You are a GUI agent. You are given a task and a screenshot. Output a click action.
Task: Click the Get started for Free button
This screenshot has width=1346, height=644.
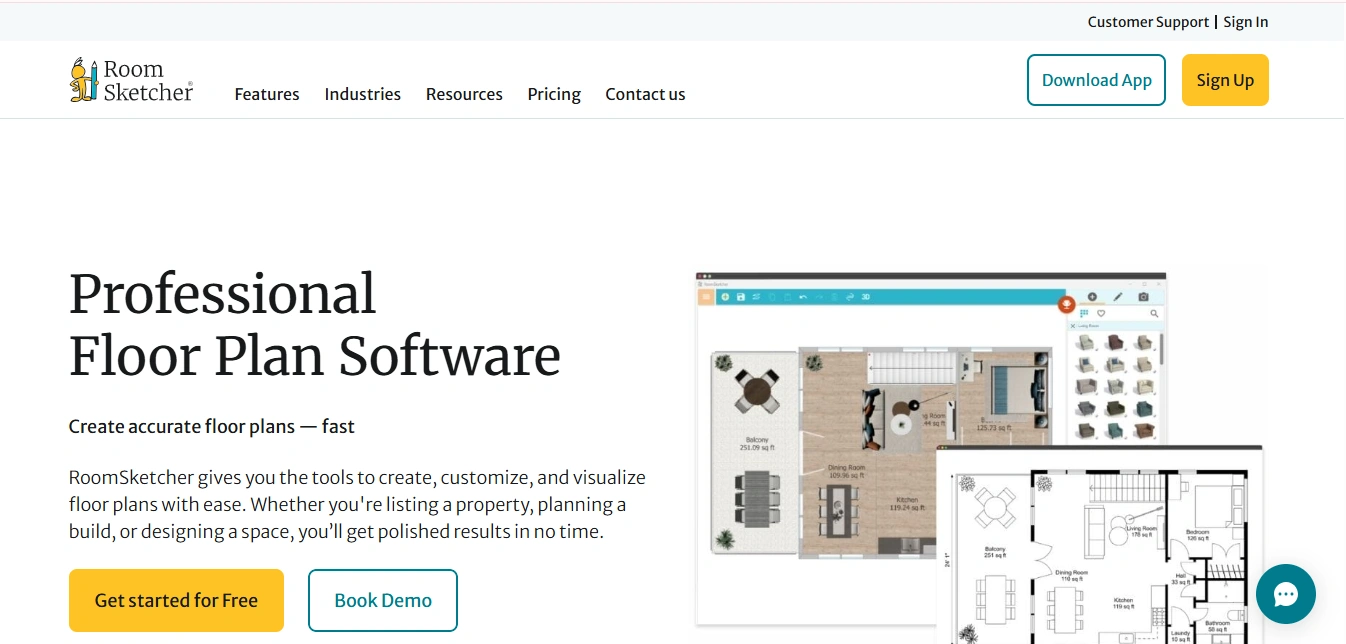pyautogui.click(x=176, y=600)
